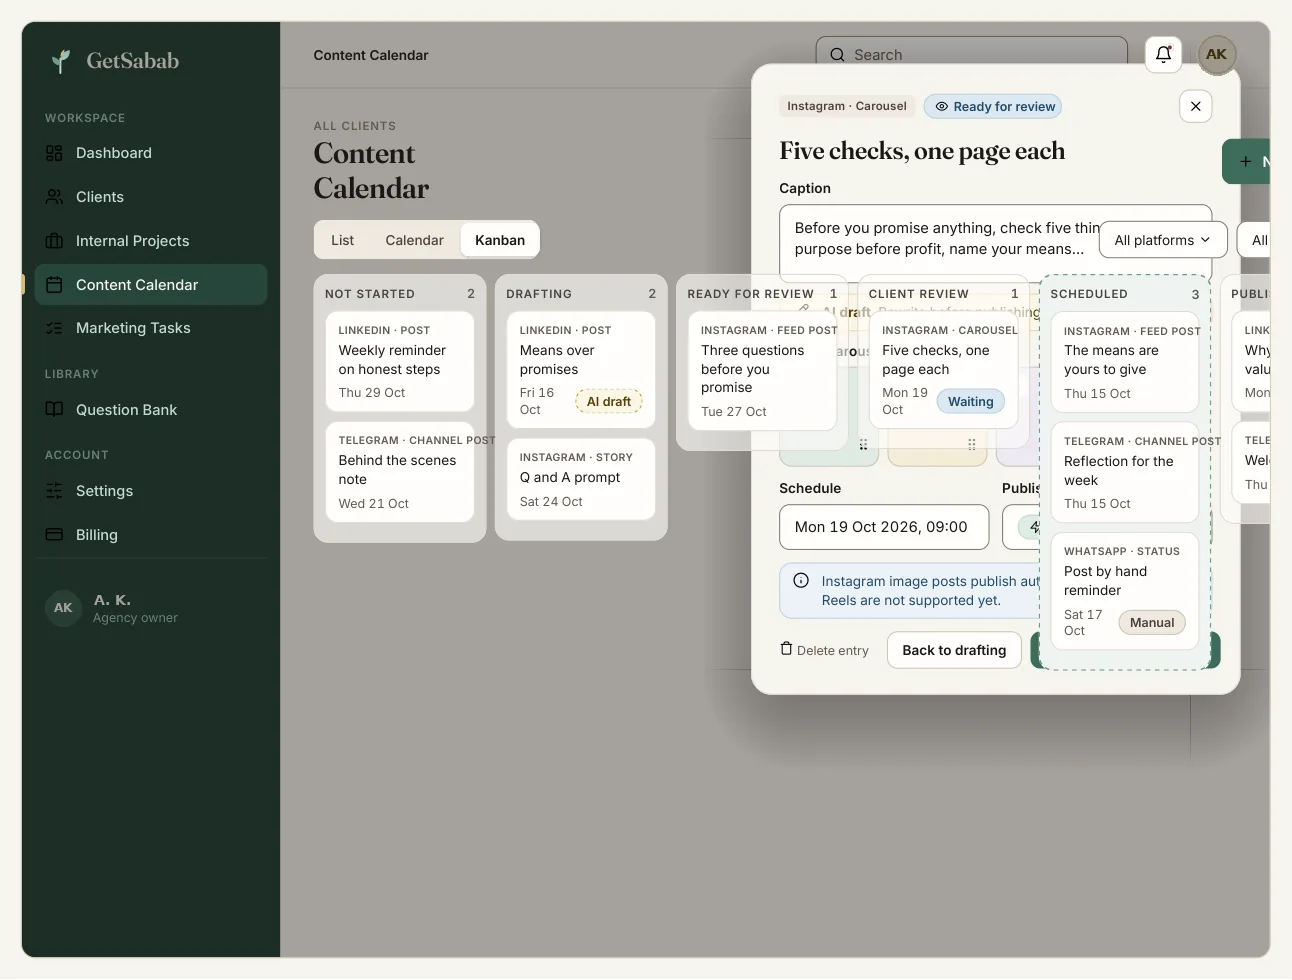Open Marketing Tasks from the sidebar
Viewport: 1292px width, 980px height.
[151, 328]
